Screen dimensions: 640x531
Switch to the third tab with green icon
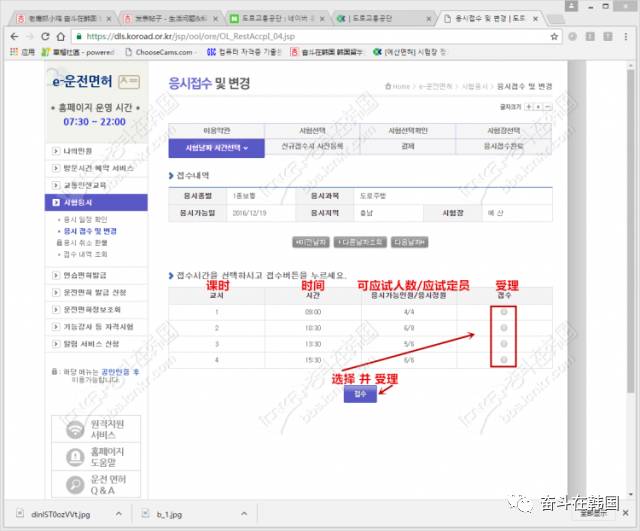pyautogui.click(x=277, y=19)
